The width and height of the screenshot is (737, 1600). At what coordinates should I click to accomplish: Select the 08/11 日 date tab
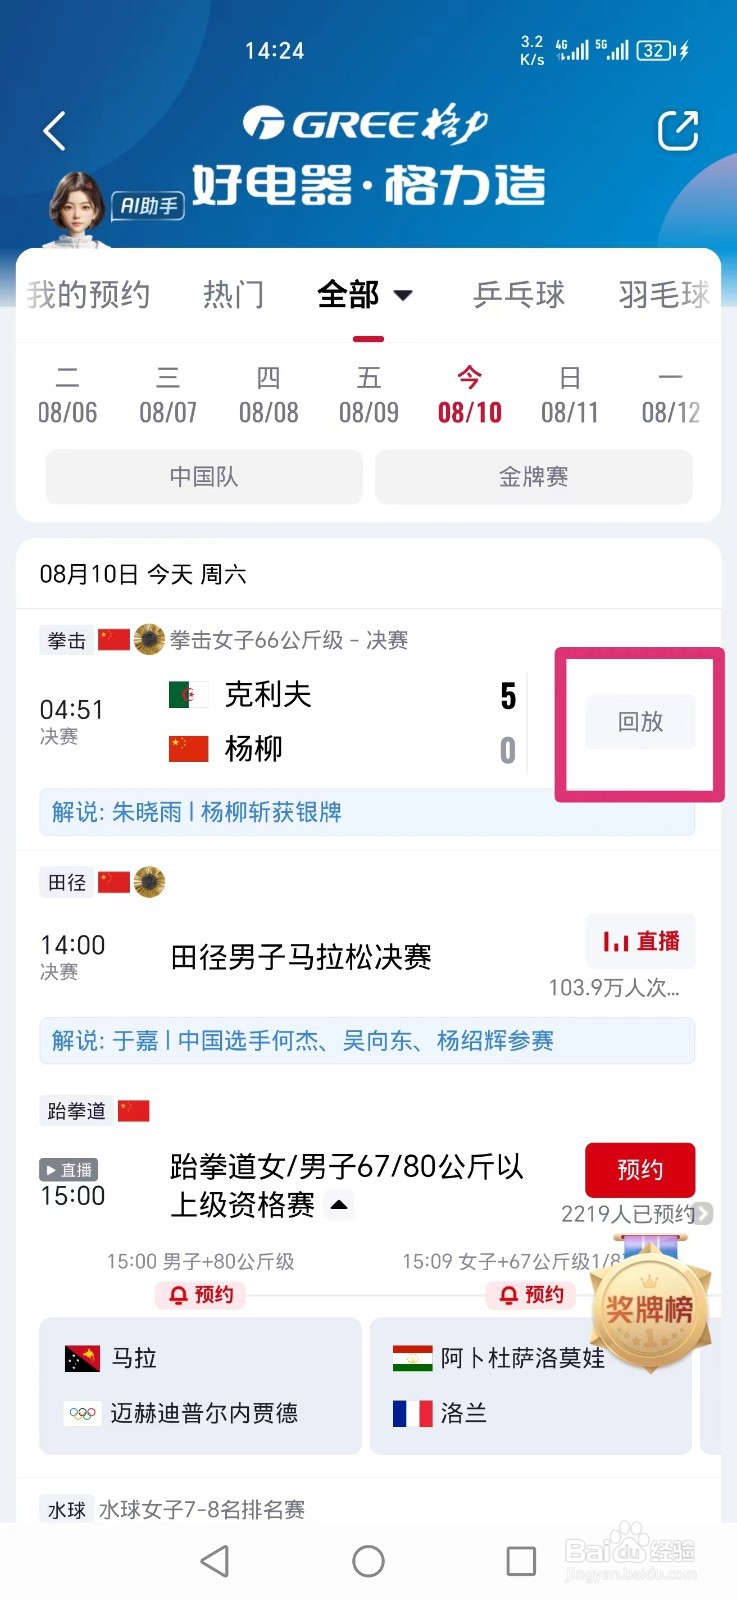(569, 395)
